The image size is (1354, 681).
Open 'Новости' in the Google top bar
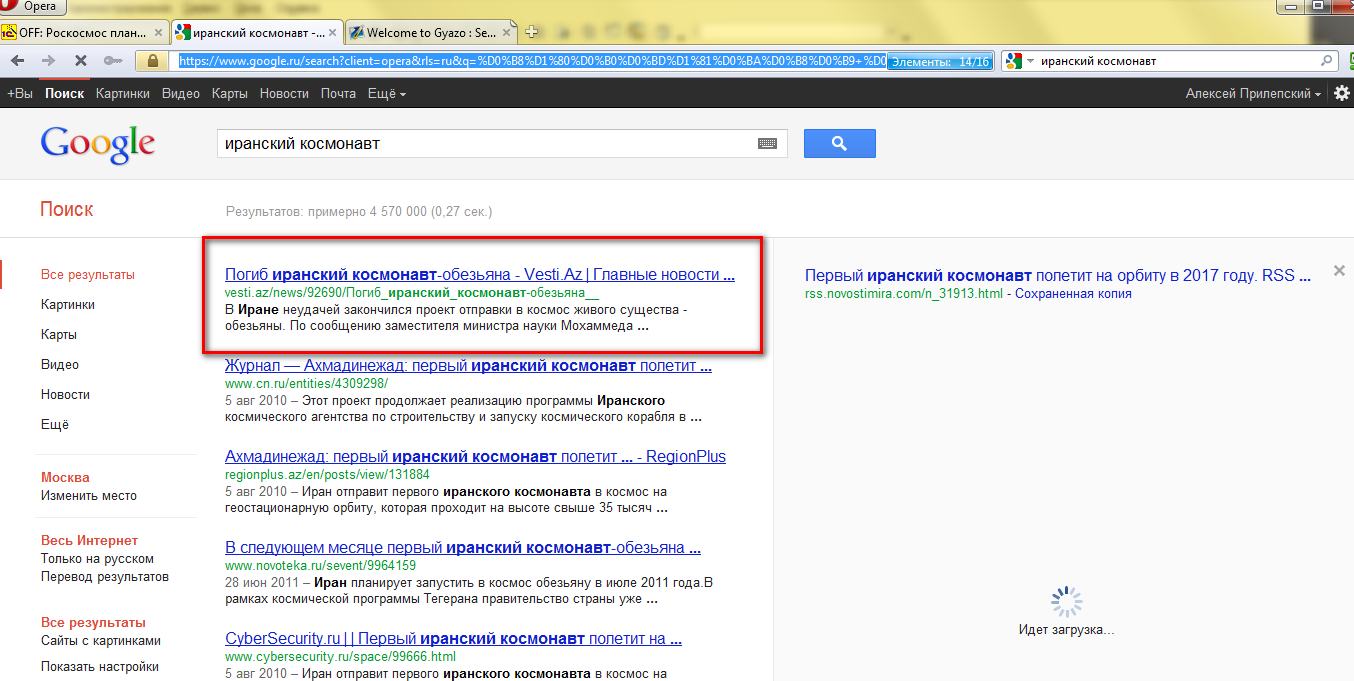pyautogui.click(x=284, y=93)
